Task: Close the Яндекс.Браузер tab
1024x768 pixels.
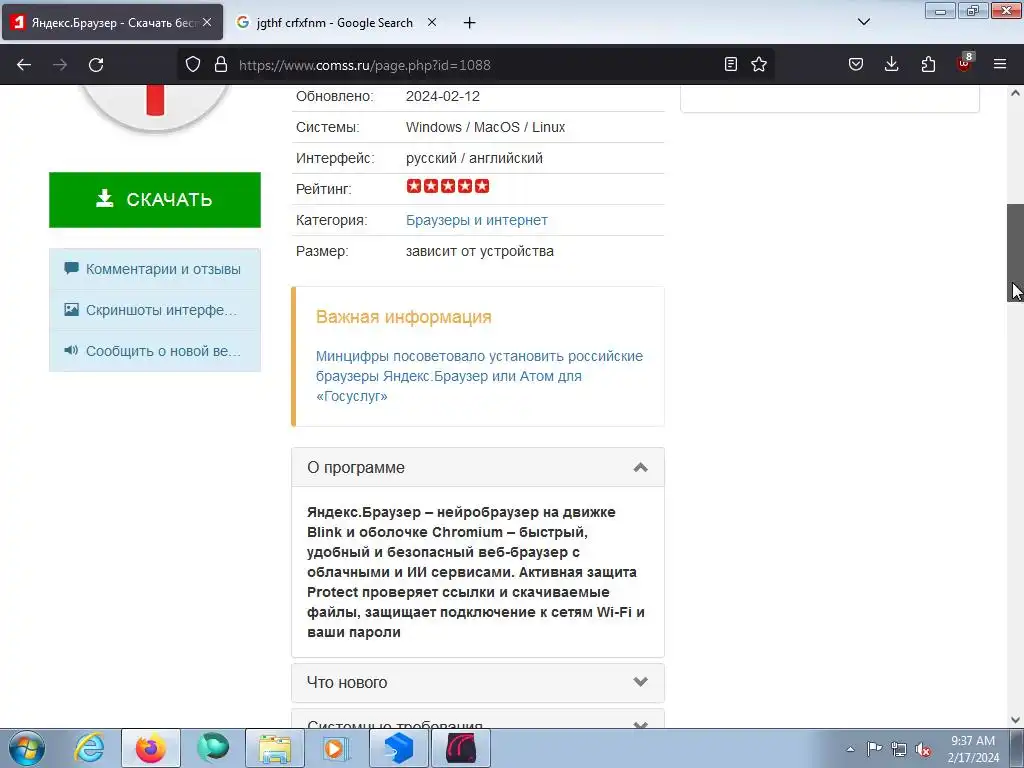Action: [x=207, y=22]
